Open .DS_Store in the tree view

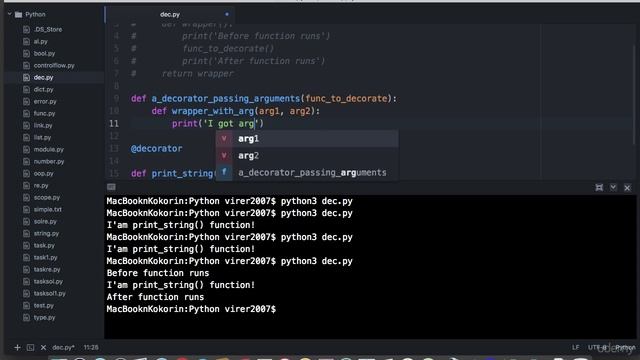point(48,29)
